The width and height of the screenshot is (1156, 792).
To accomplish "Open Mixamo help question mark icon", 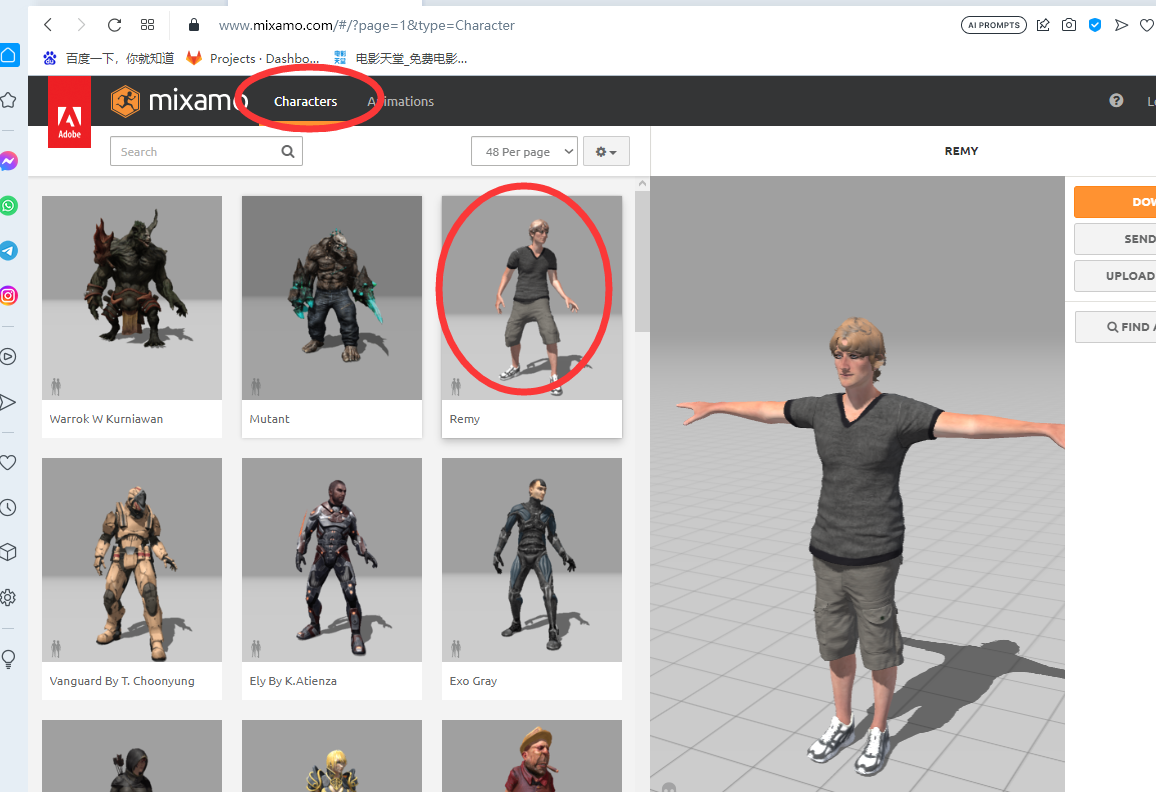I will [1116, 100].
